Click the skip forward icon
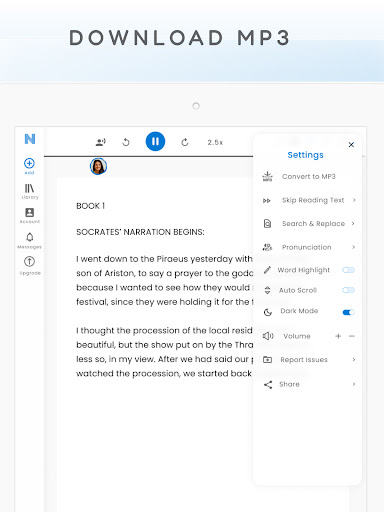Viewport: 384px width, 512px height. click(x=185, y=142)
